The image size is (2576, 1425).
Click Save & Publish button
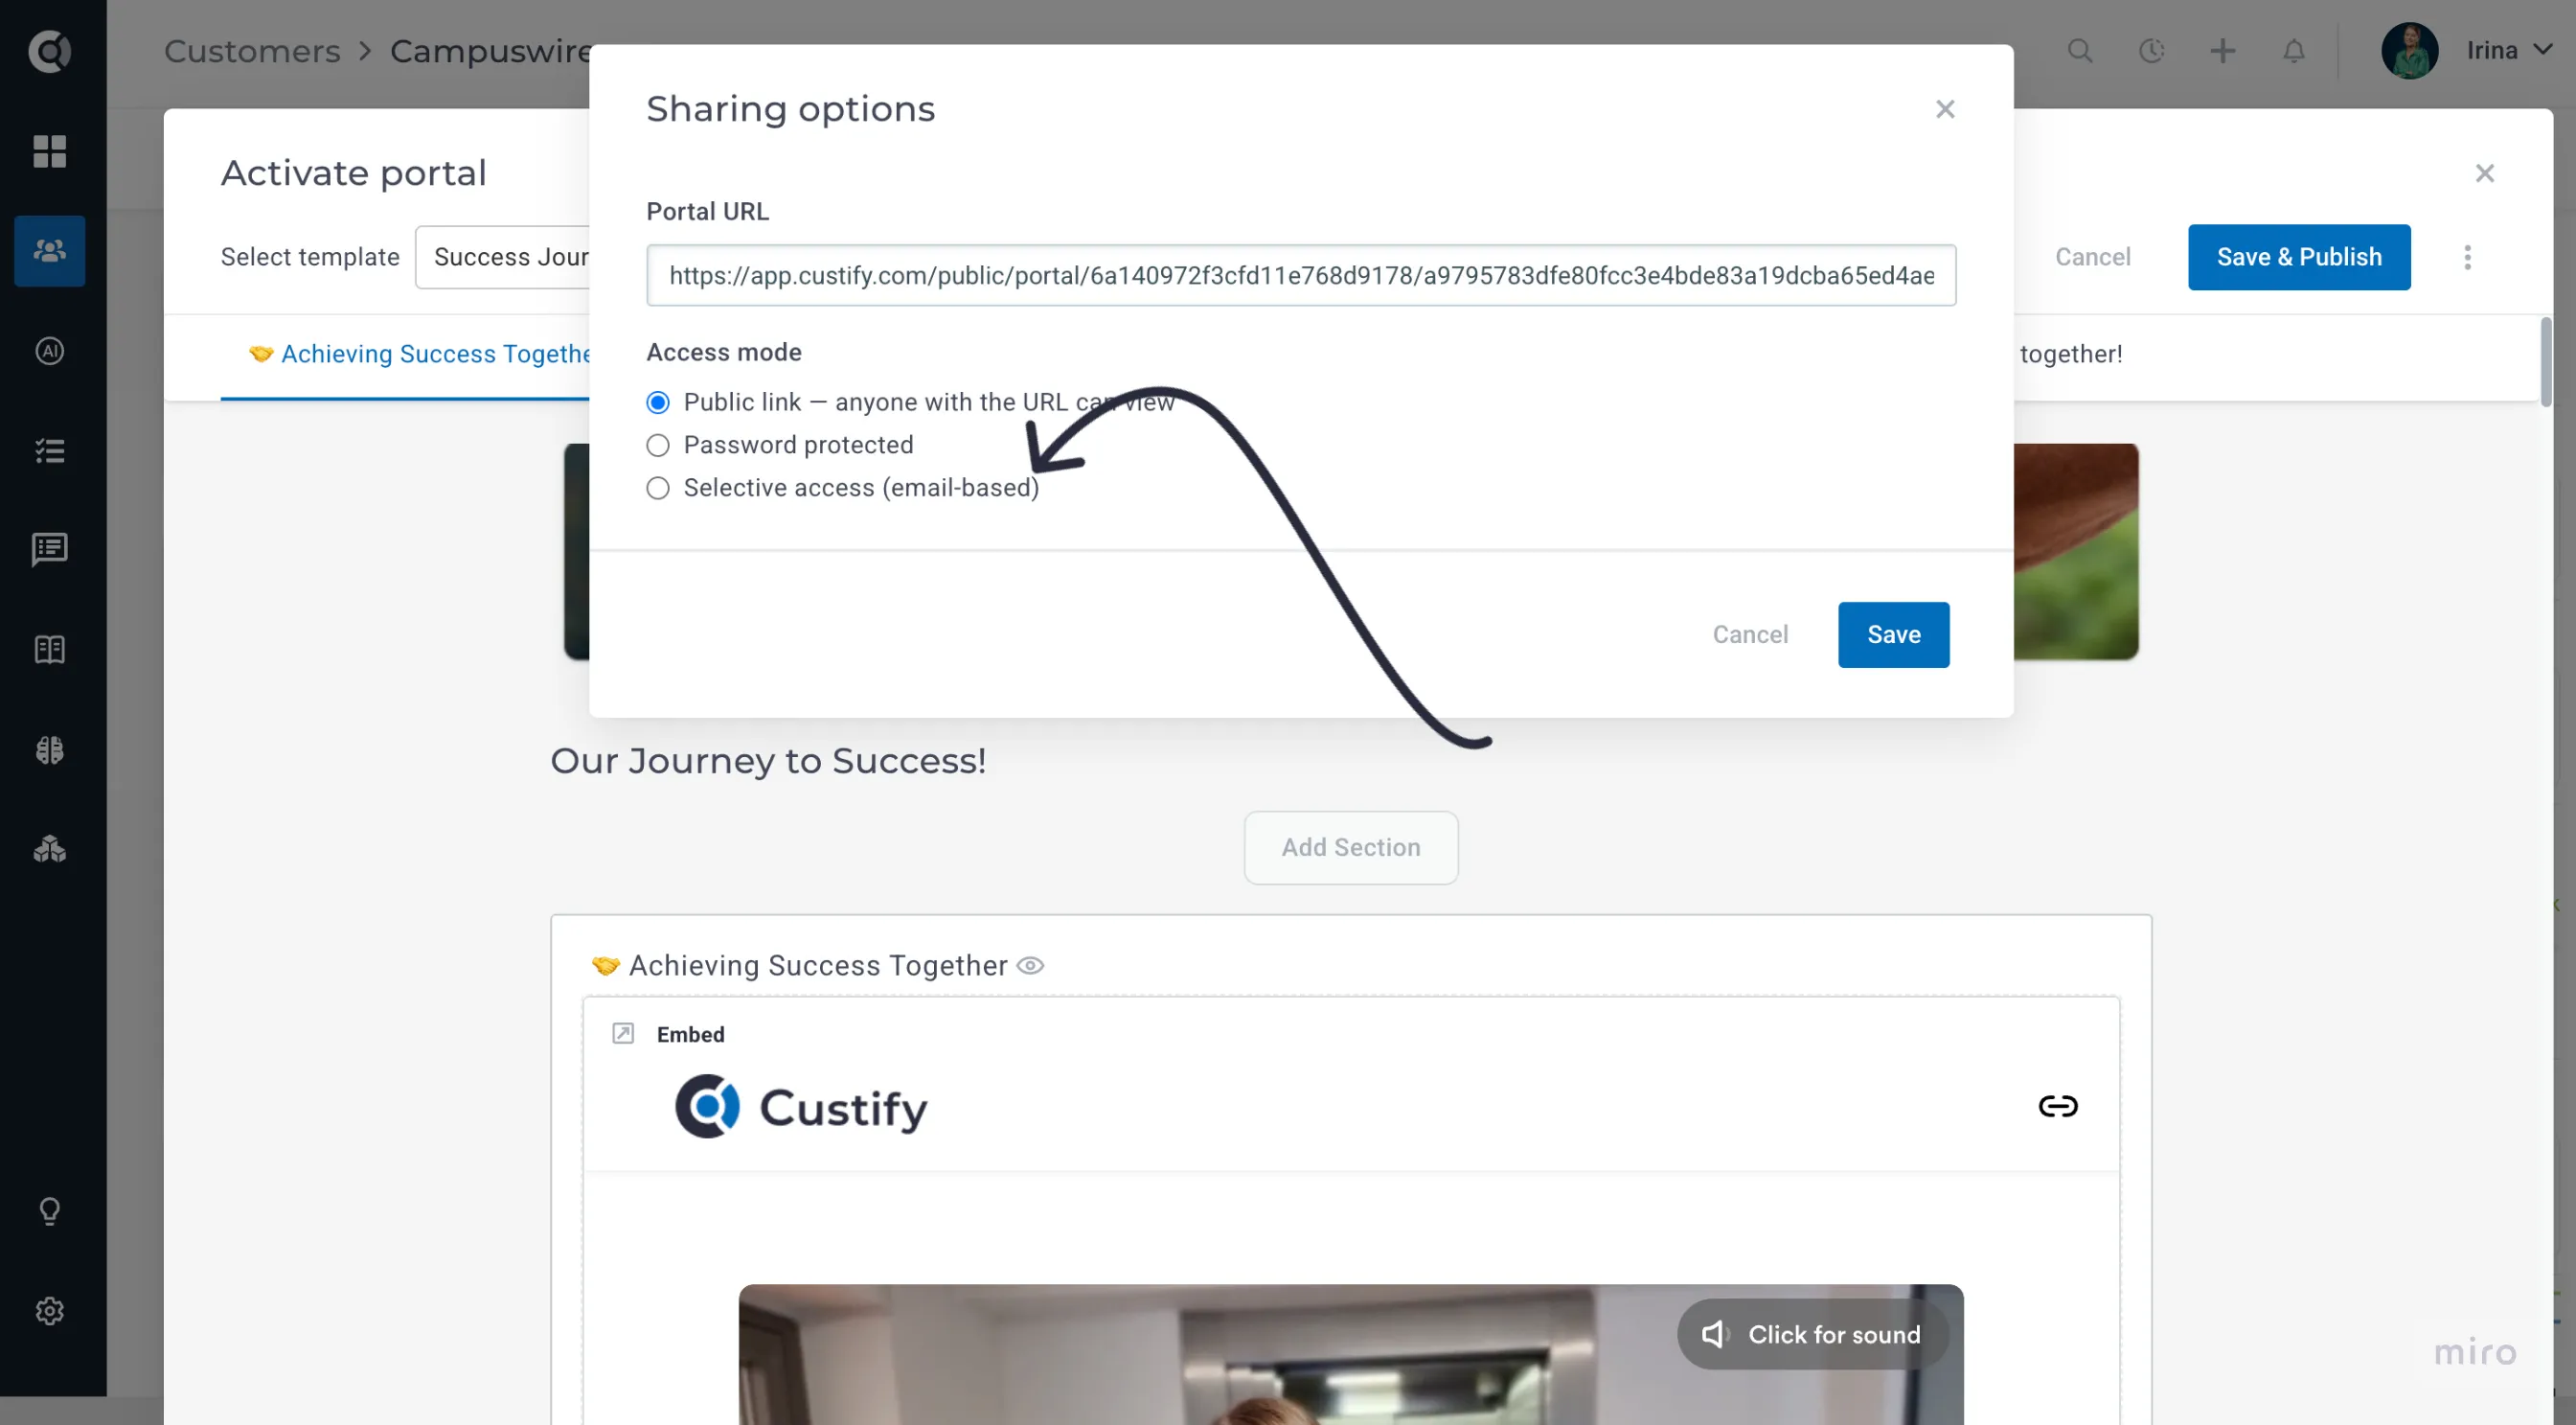click(x=2298, y=257)
